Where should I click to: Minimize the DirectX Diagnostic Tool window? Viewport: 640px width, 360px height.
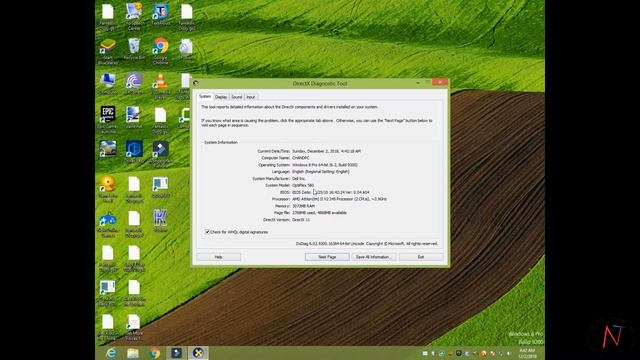click(x=418, y=83)
